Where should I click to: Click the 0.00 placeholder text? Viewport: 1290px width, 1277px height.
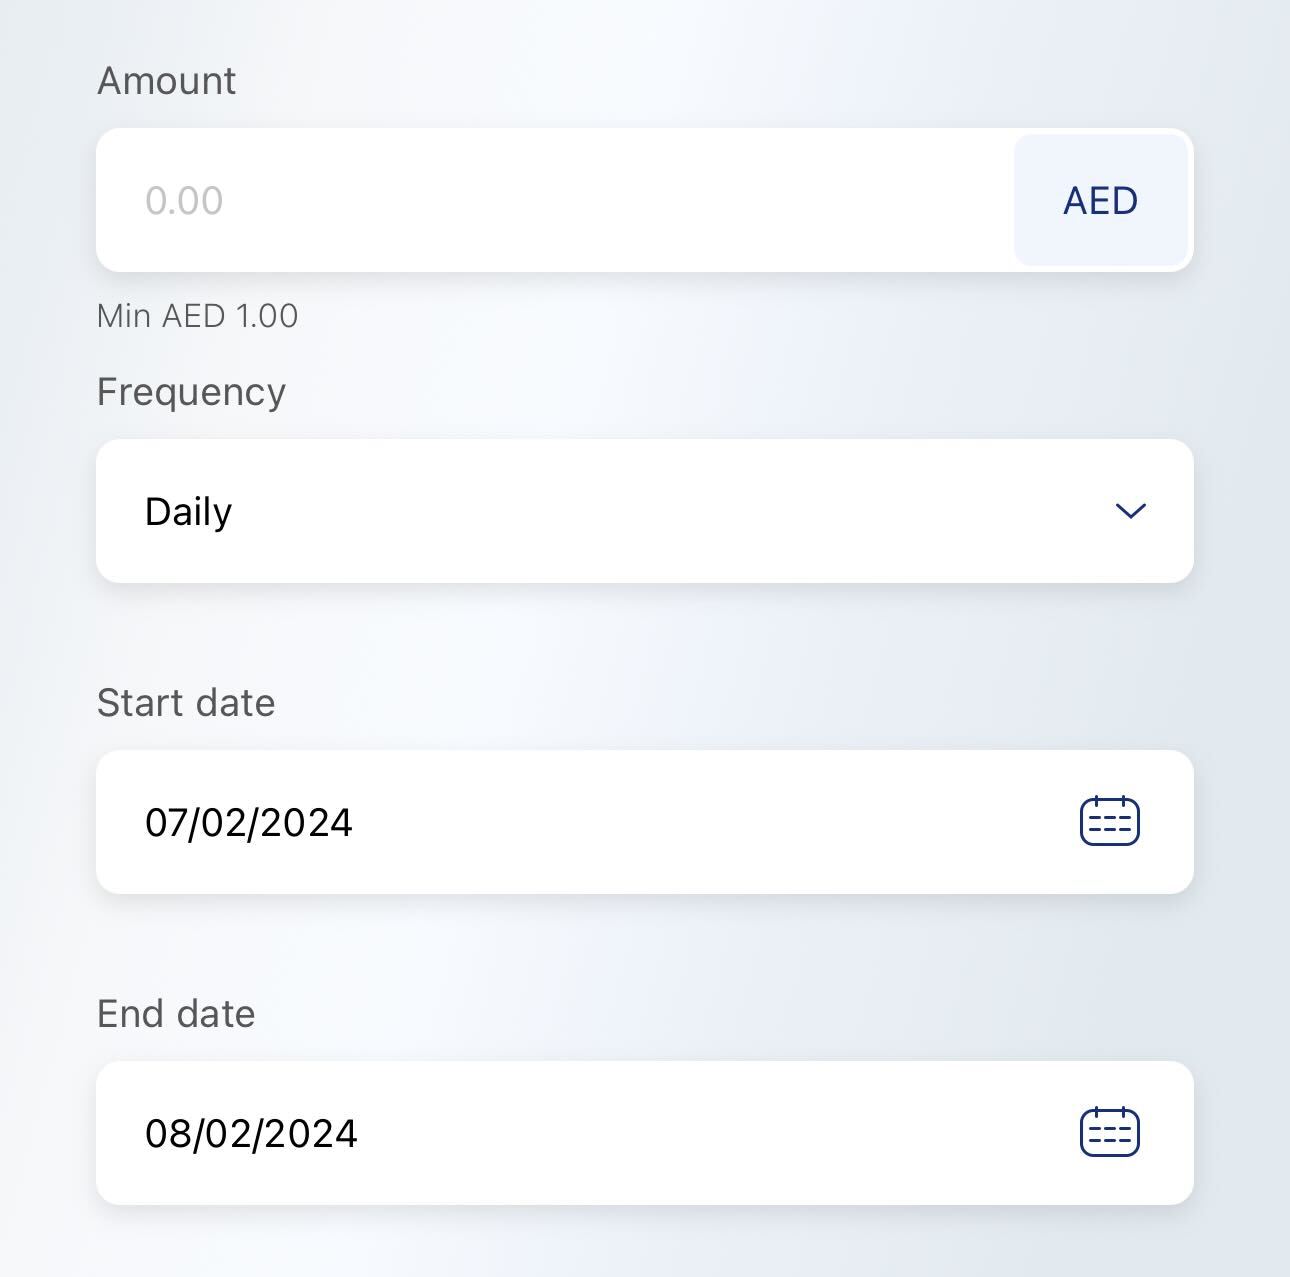pyautogui.click(x=184, y=201)
